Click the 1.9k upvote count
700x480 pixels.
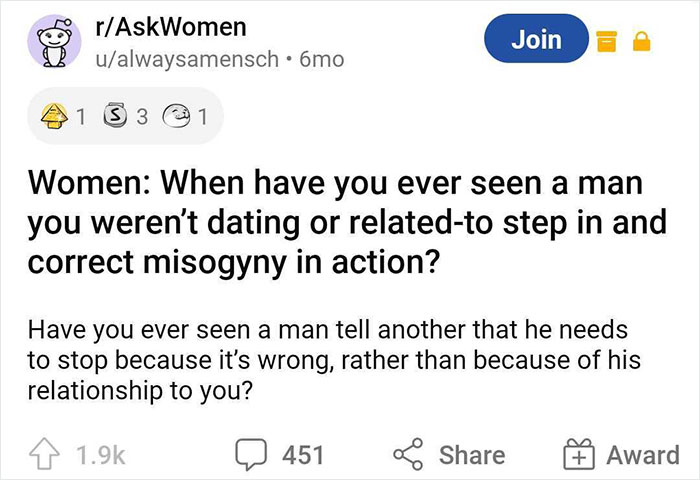pos(100,454)
